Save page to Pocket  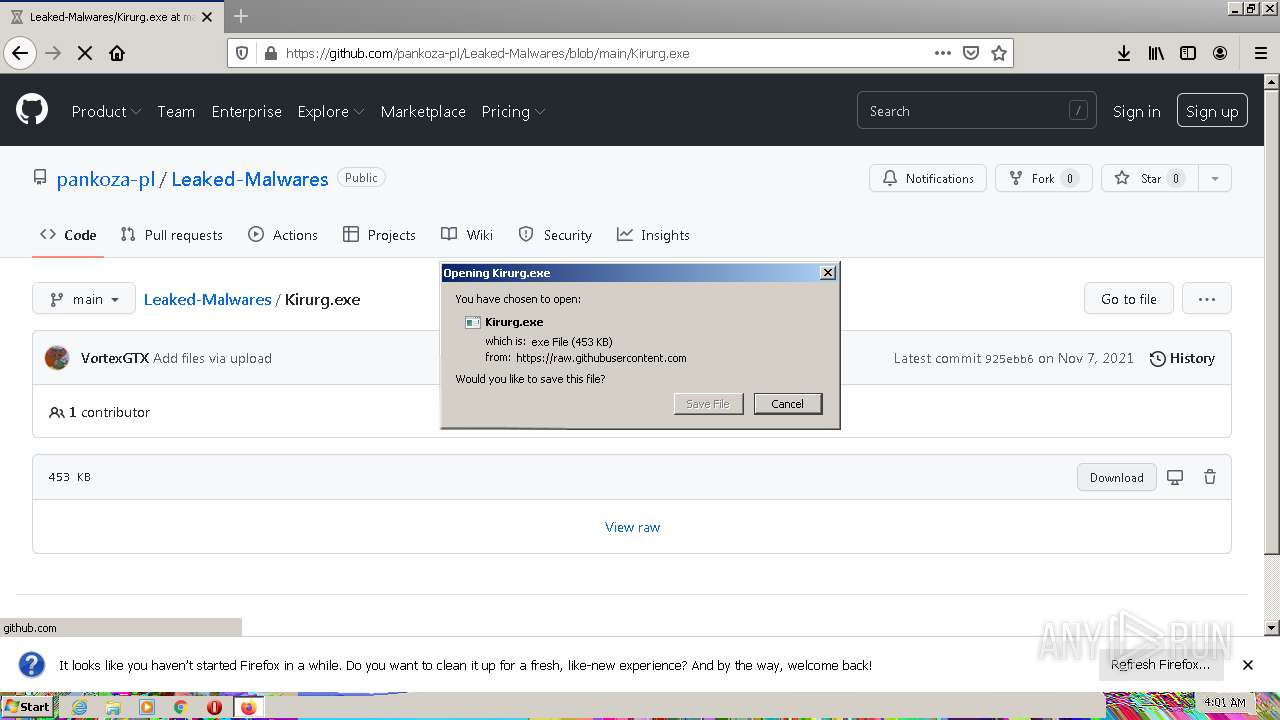tap(970, 53)
